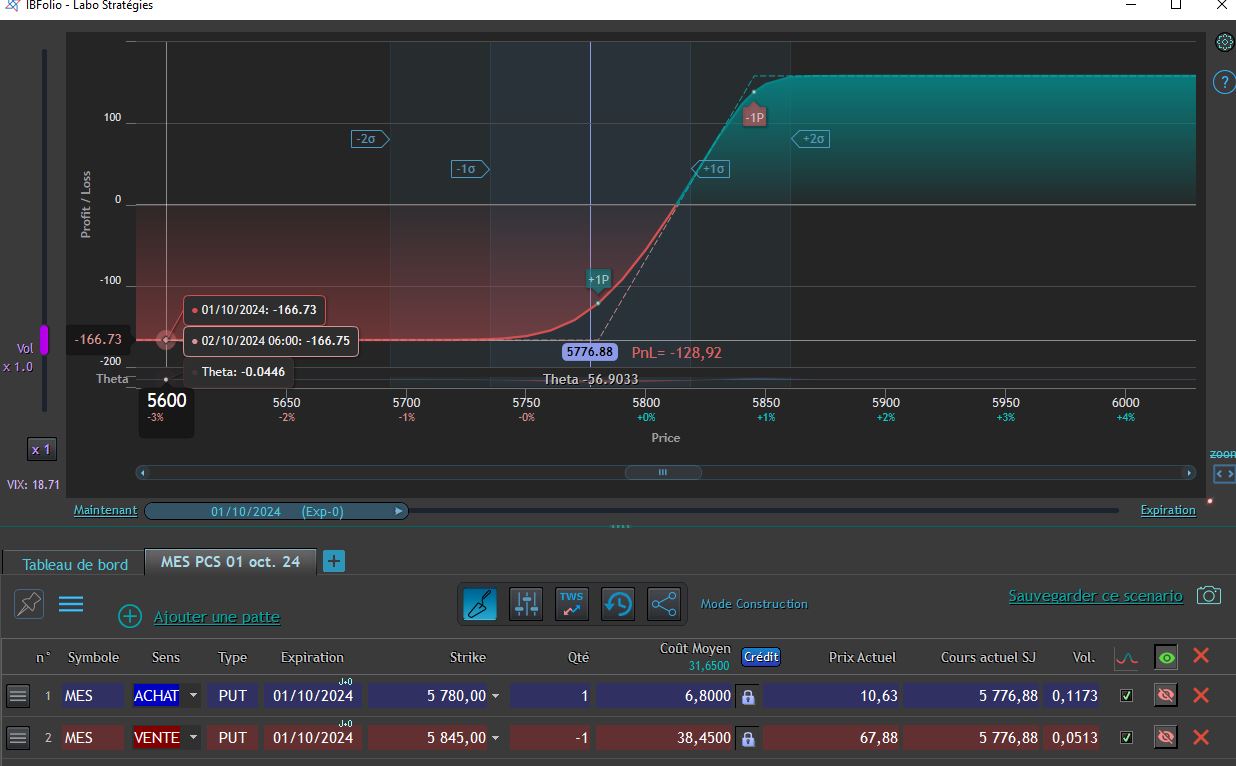Switch to the Tableau de bord tab
Screen dimensions: 1236x766
pos(75,564)
